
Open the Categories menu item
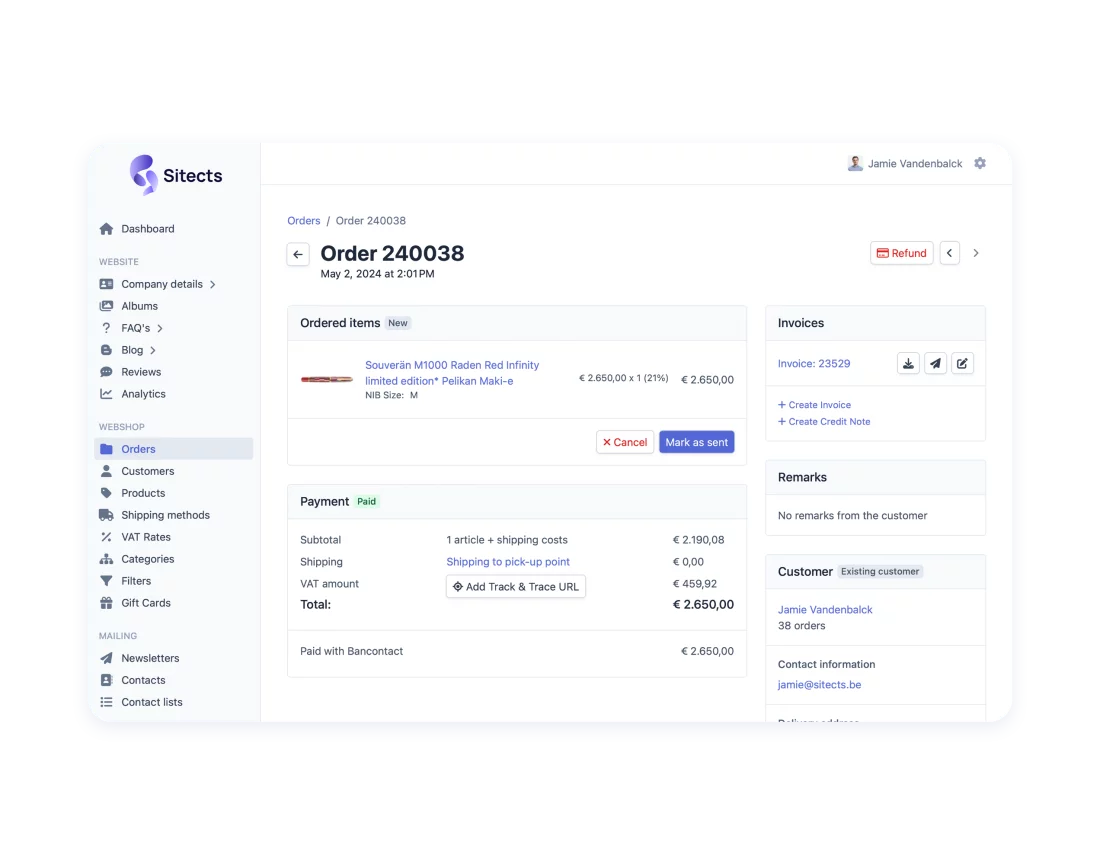[x=147, y=559]
